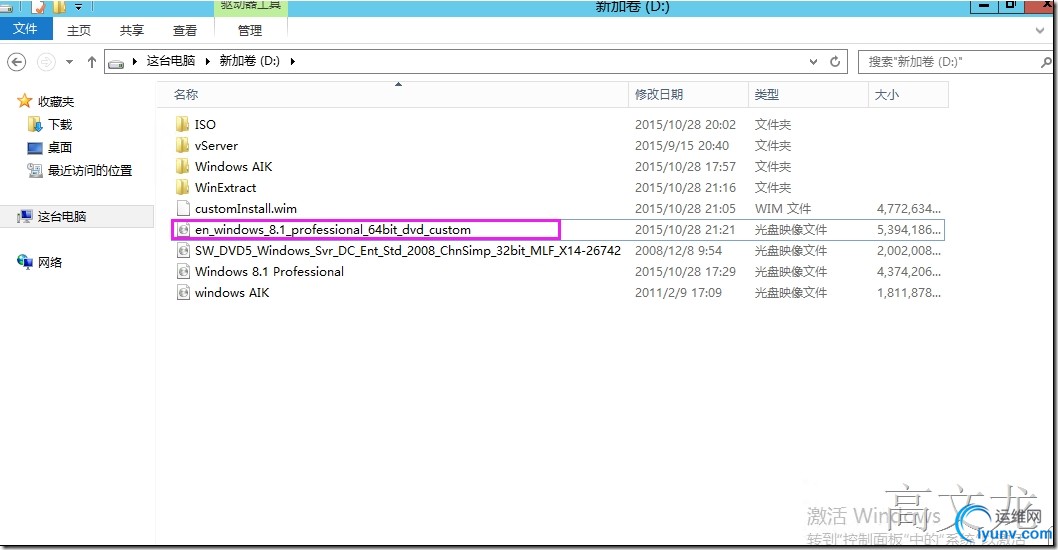Refresh the current folder
The width and height of the screenshot is (1058, 550).
click(835, 61)
